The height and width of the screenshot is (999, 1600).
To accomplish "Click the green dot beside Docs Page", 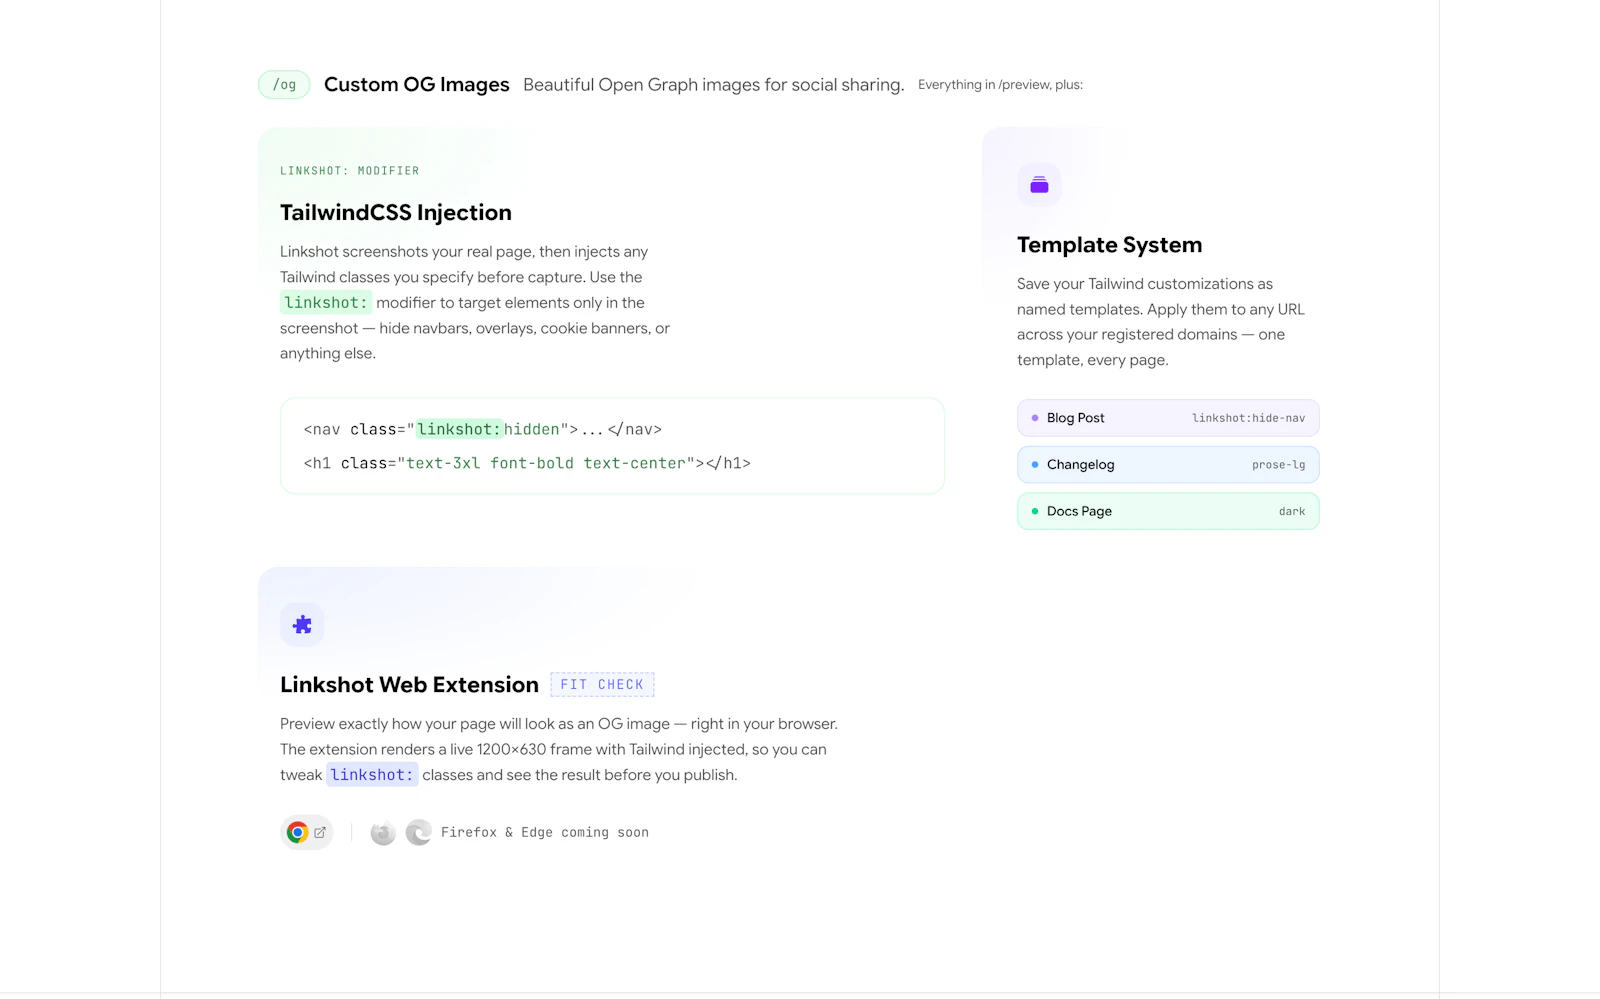I will click(x=1033, y=510).
